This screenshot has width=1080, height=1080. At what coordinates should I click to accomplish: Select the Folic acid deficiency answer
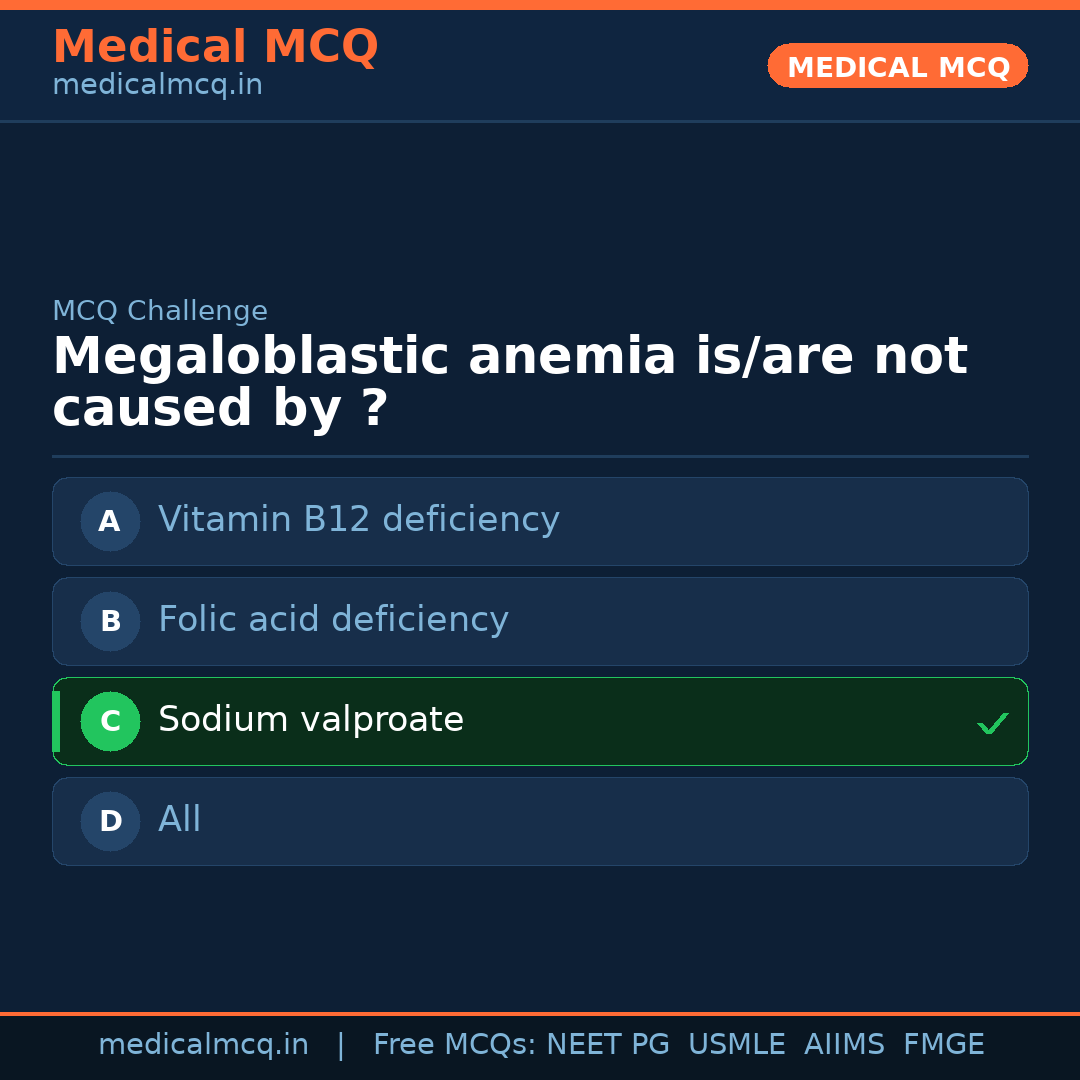tap(333, 620)
